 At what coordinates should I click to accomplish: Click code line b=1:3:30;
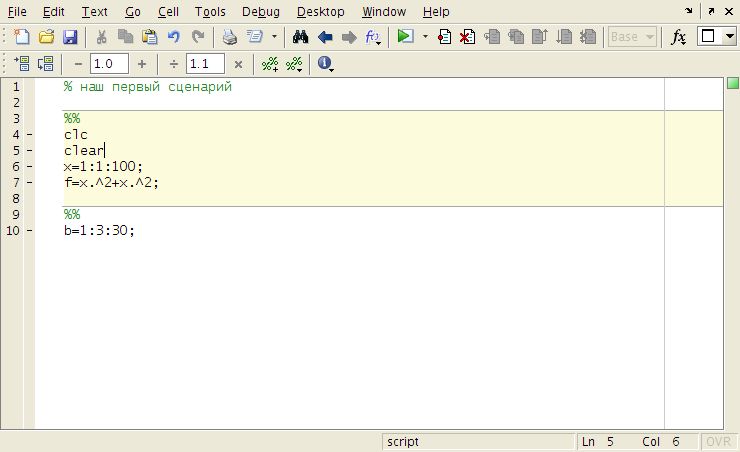point(99,231)
